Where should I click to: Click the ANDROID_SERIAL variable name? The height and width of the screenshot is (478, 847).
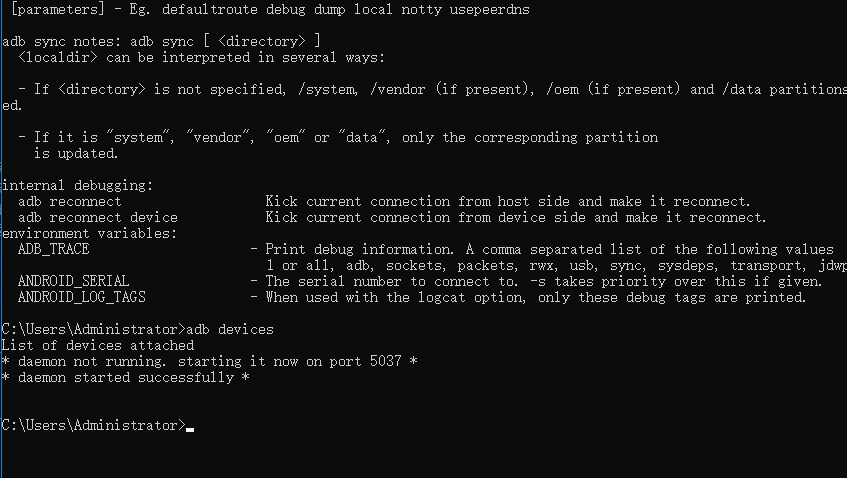73,281
